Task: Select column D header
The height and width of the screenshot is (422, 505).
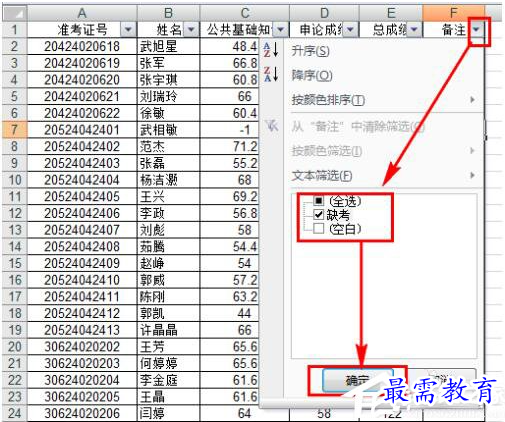Action: (x=324, y=13)
